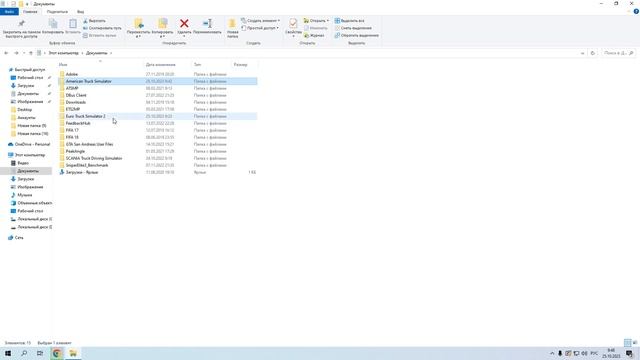Open the notification center icon
640x360 pixels.
point(629,353)
